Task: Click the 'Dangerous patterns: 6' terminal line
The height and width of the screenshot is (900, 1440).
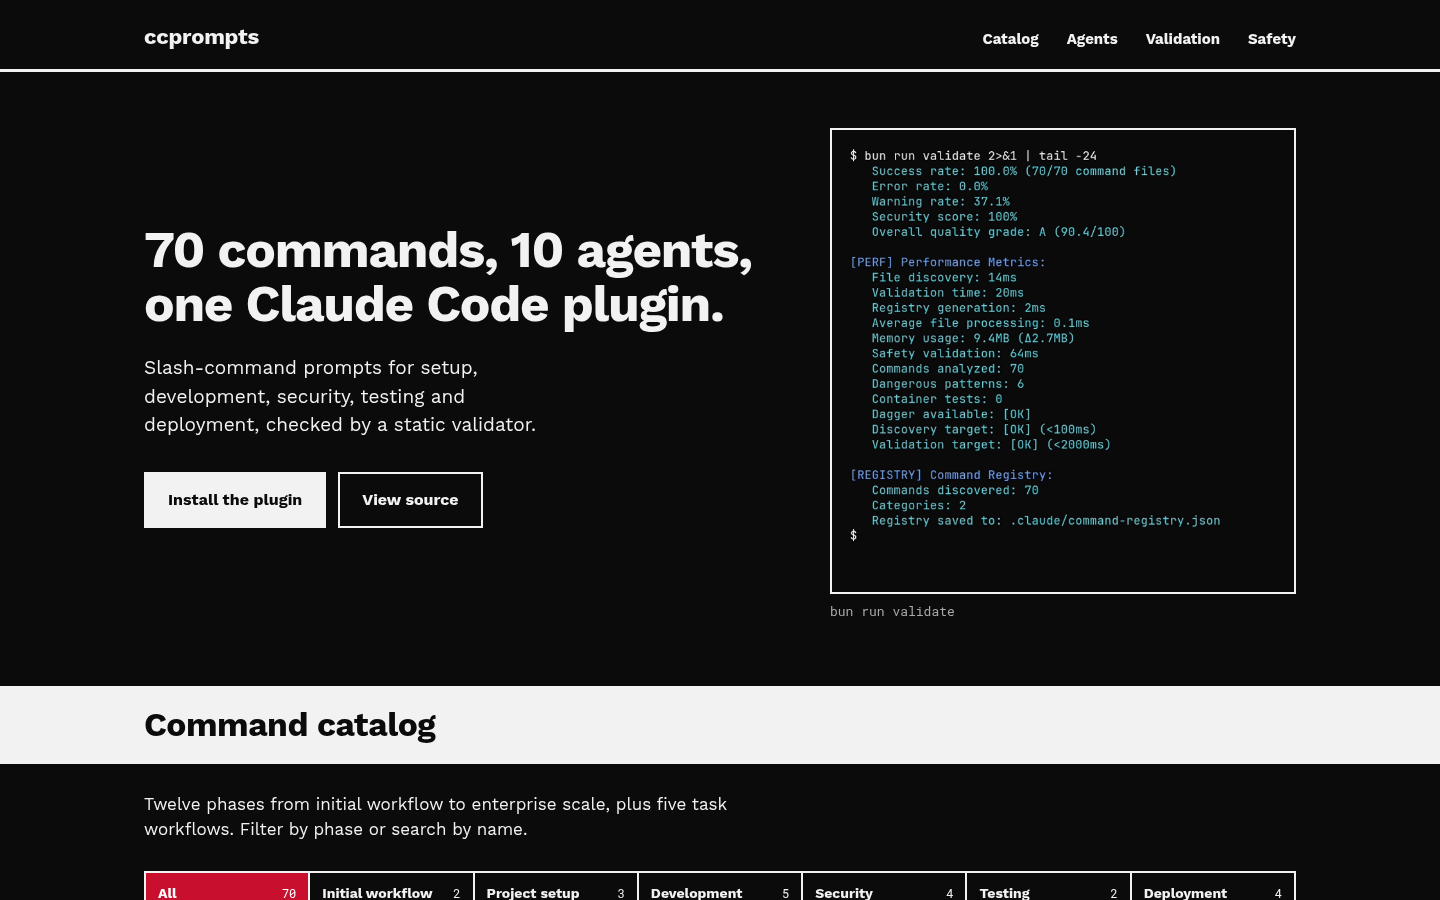Action: coord(947,384)
